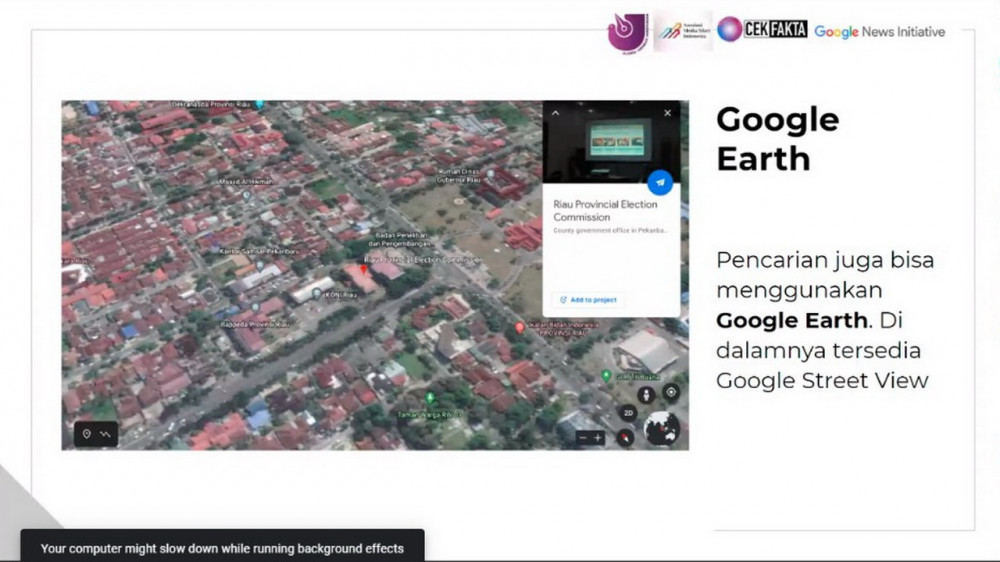Zoom in with the plus button
Viewport: 1000px width, 562px height.
[599, 437]
